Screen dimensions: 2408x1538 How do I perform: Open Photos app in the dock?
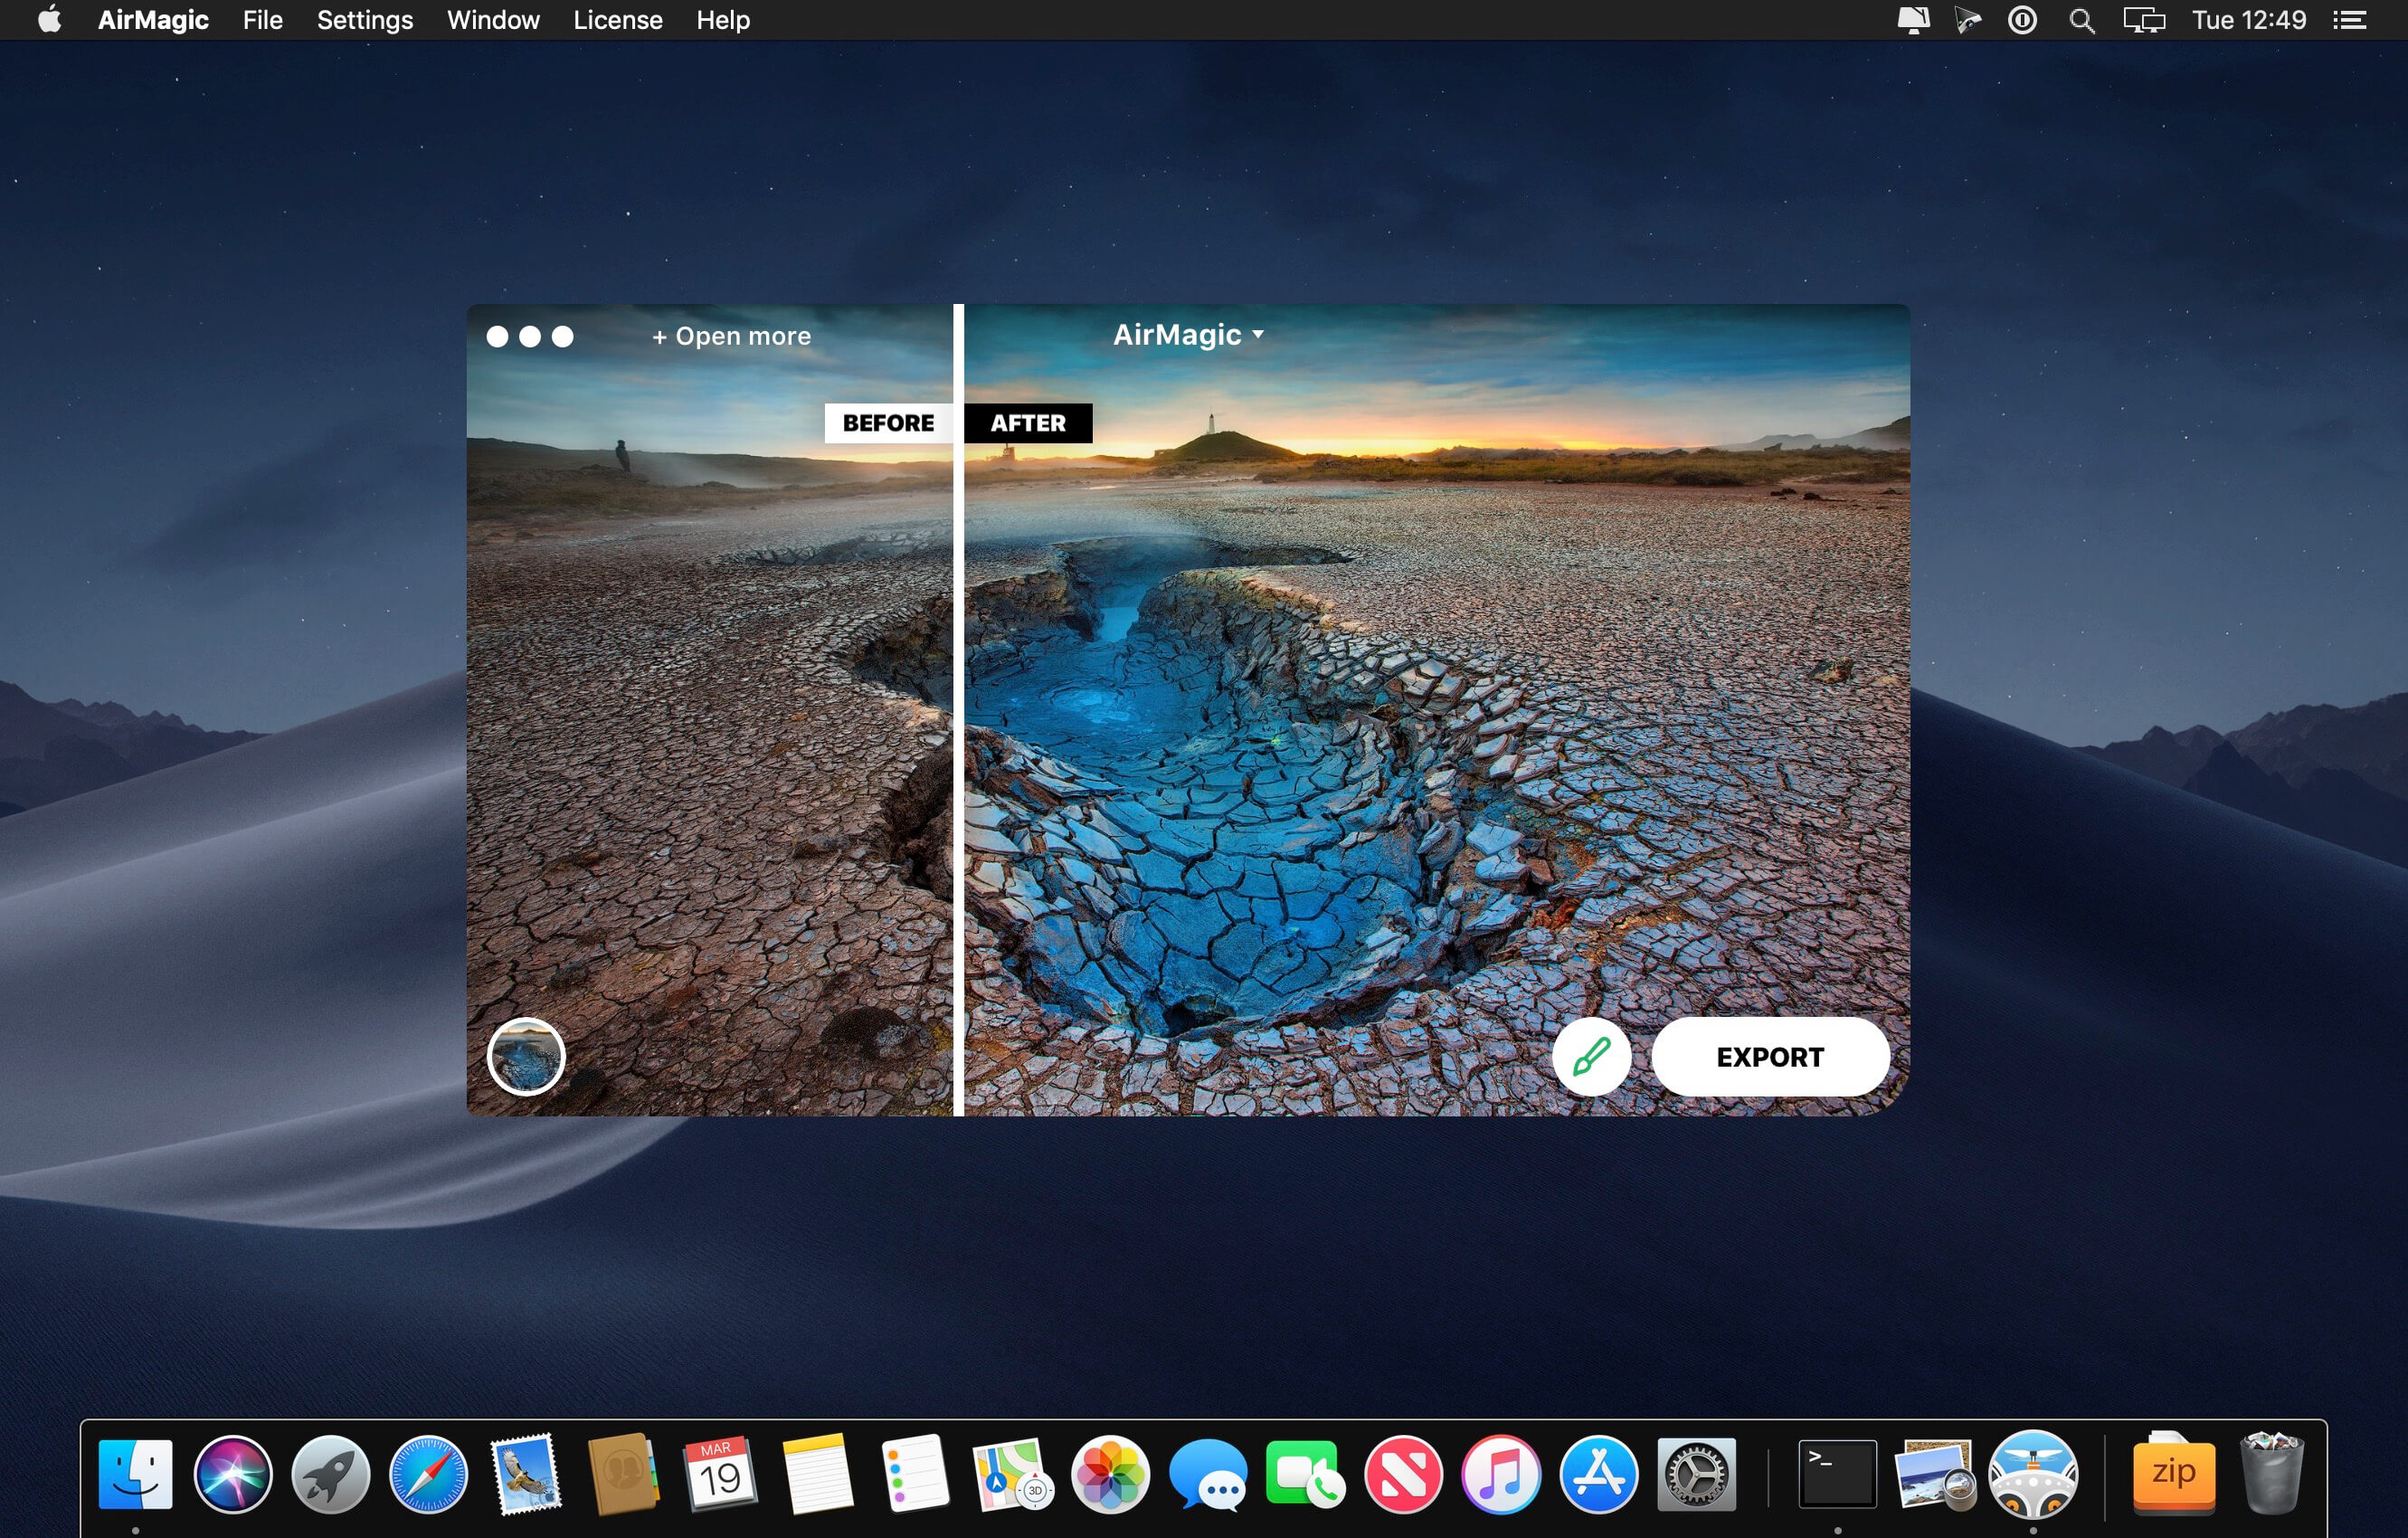[x=1110, y=1474]
